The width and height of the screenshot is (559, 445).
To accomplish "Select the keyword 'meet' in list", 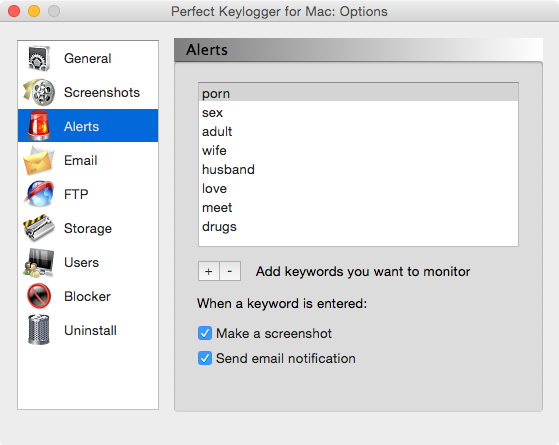I will [358, 208].
